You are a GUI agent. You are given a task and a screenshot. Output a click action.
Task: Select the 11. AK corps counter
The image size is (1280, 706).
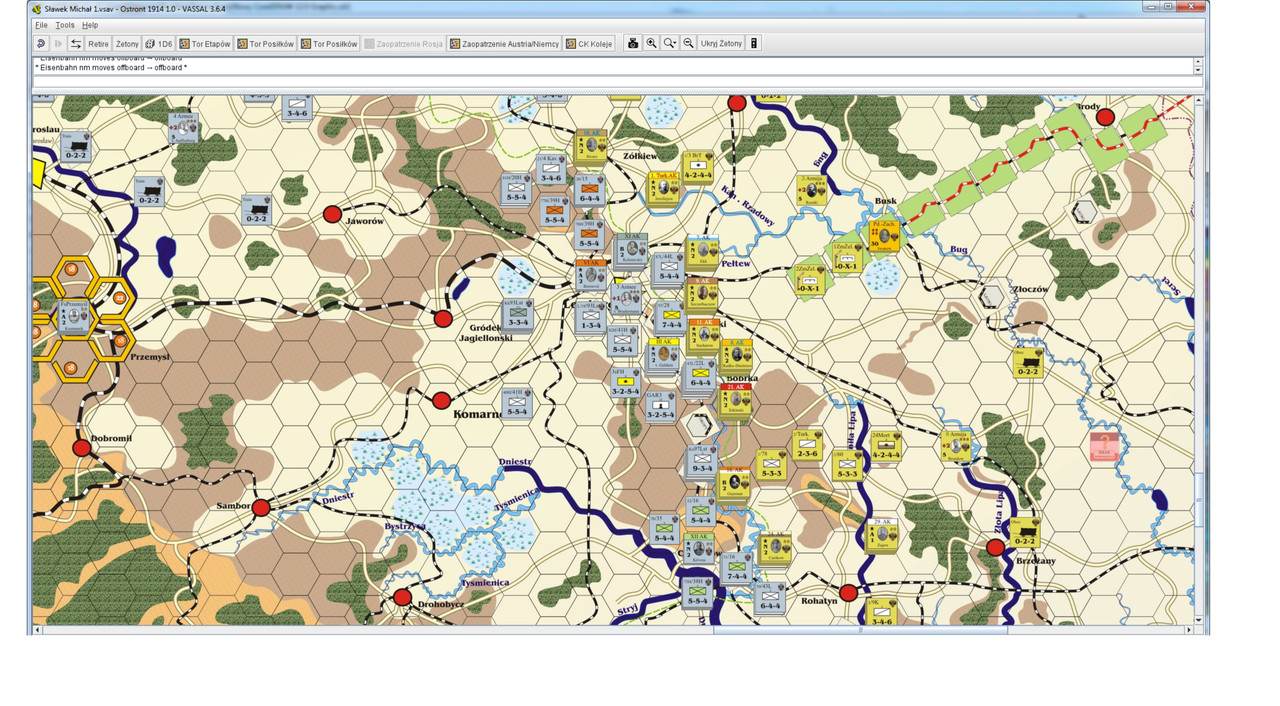704,335
